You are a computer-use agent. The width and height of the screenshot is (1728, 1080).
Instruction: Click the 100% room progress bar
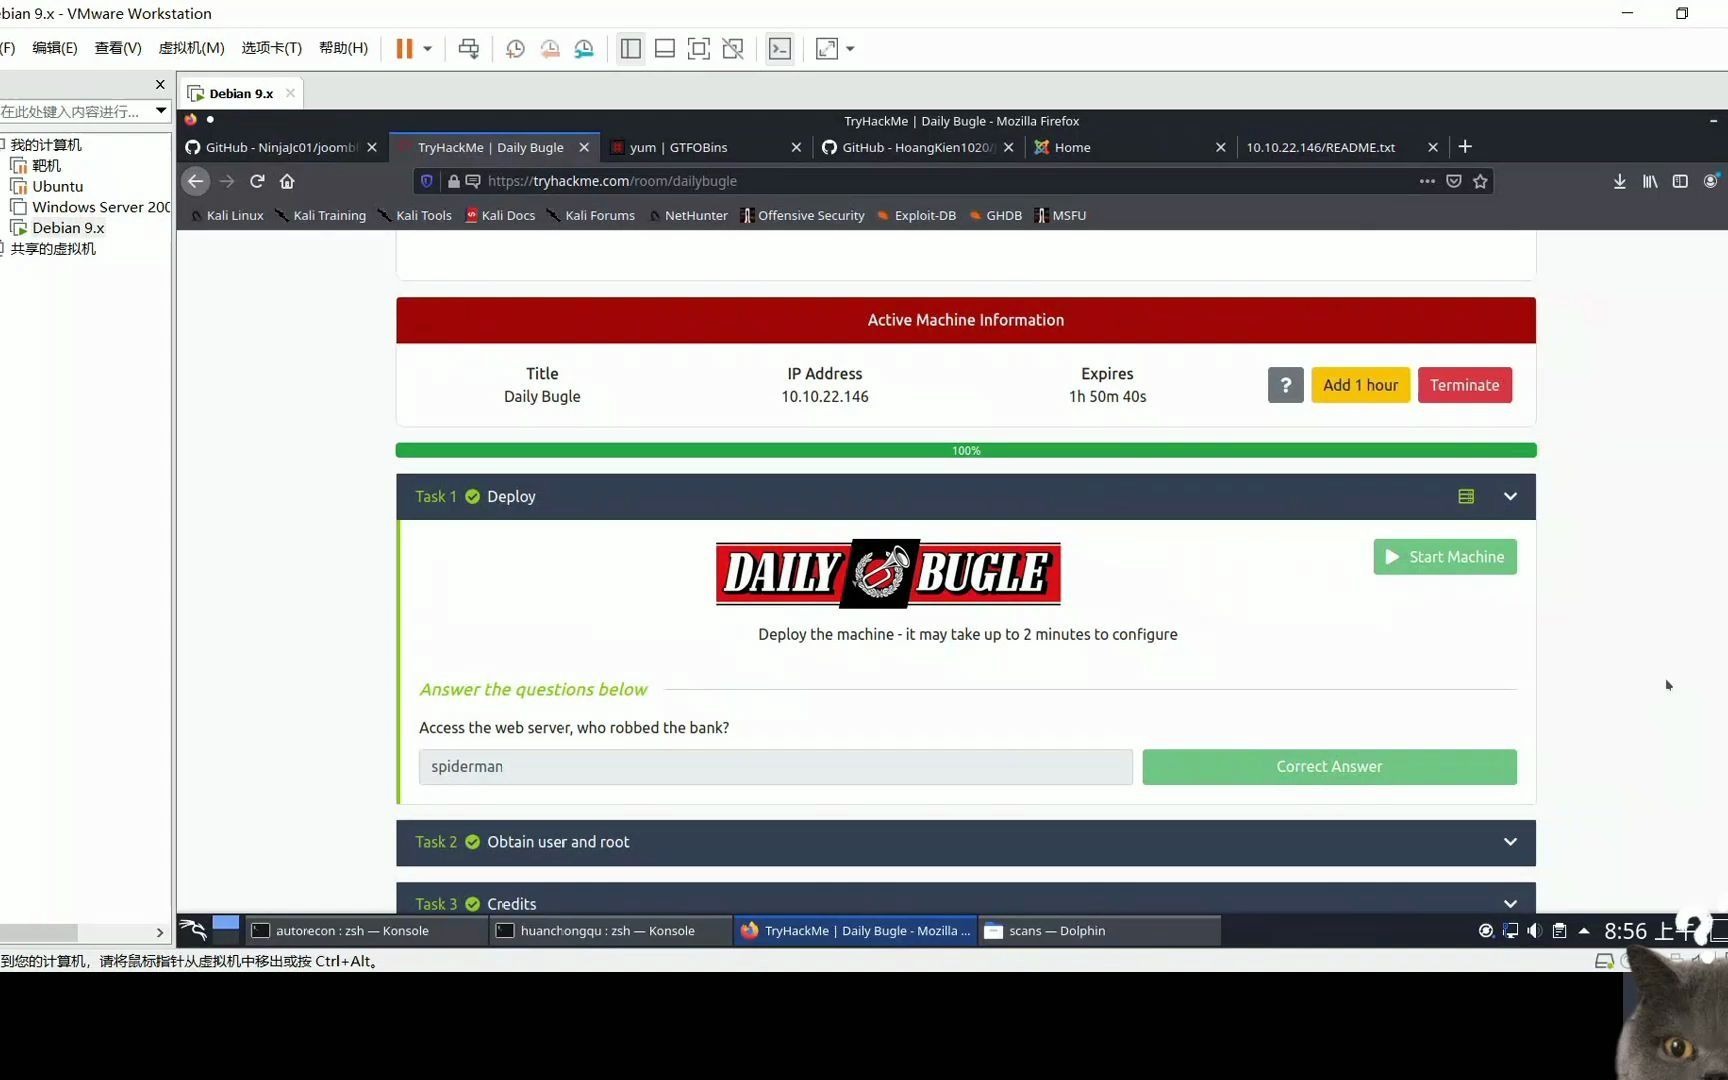click(966, 450)
